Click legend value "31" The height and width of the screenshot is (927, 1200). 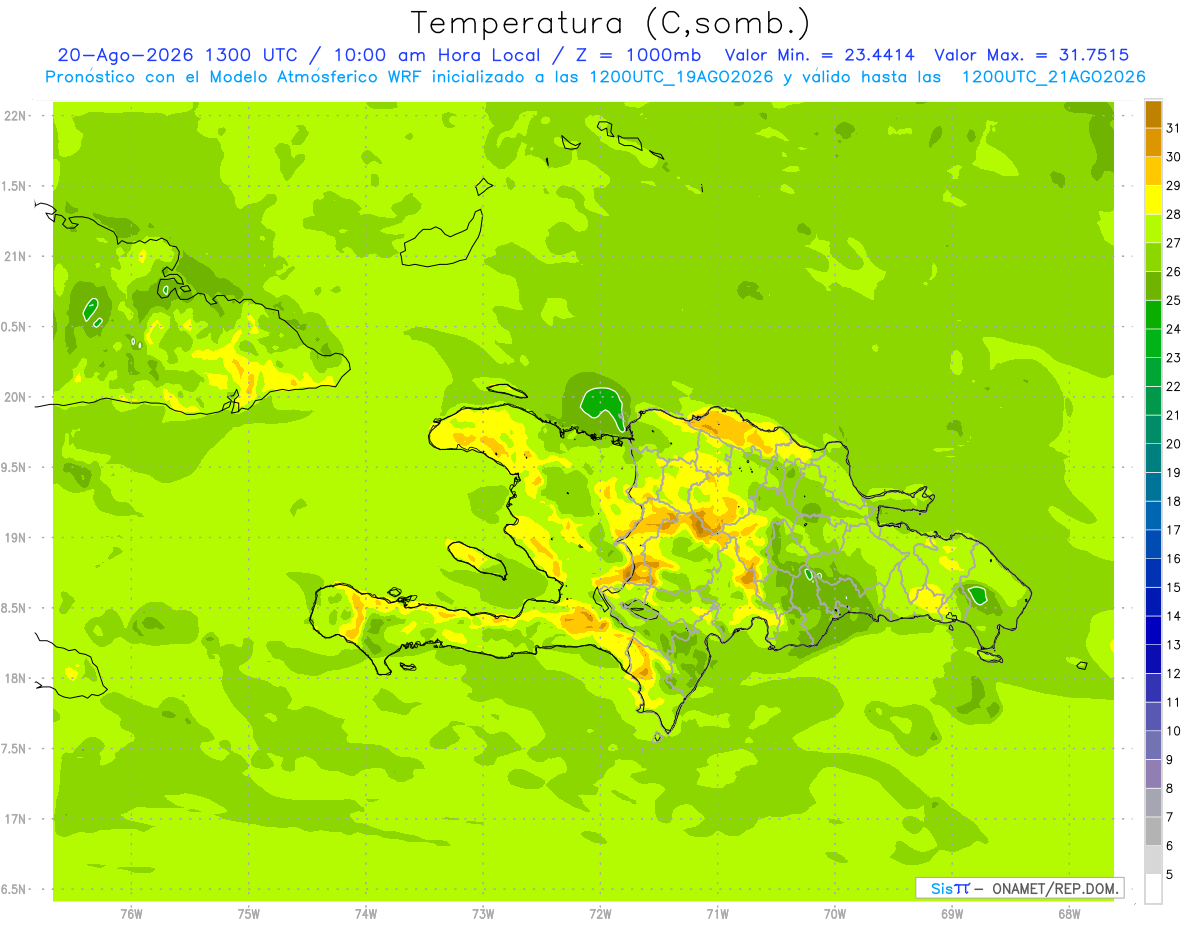tap(1174, 128)
